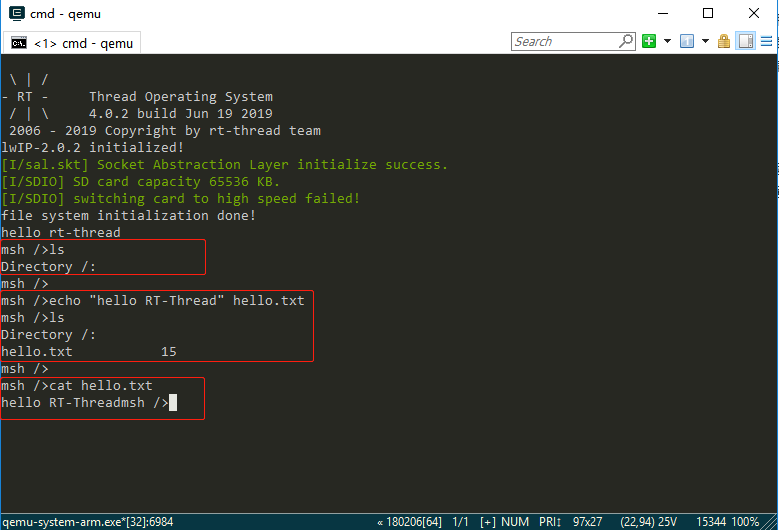
Task: Open the new console dropdown arrow
Action: [666, 41]
